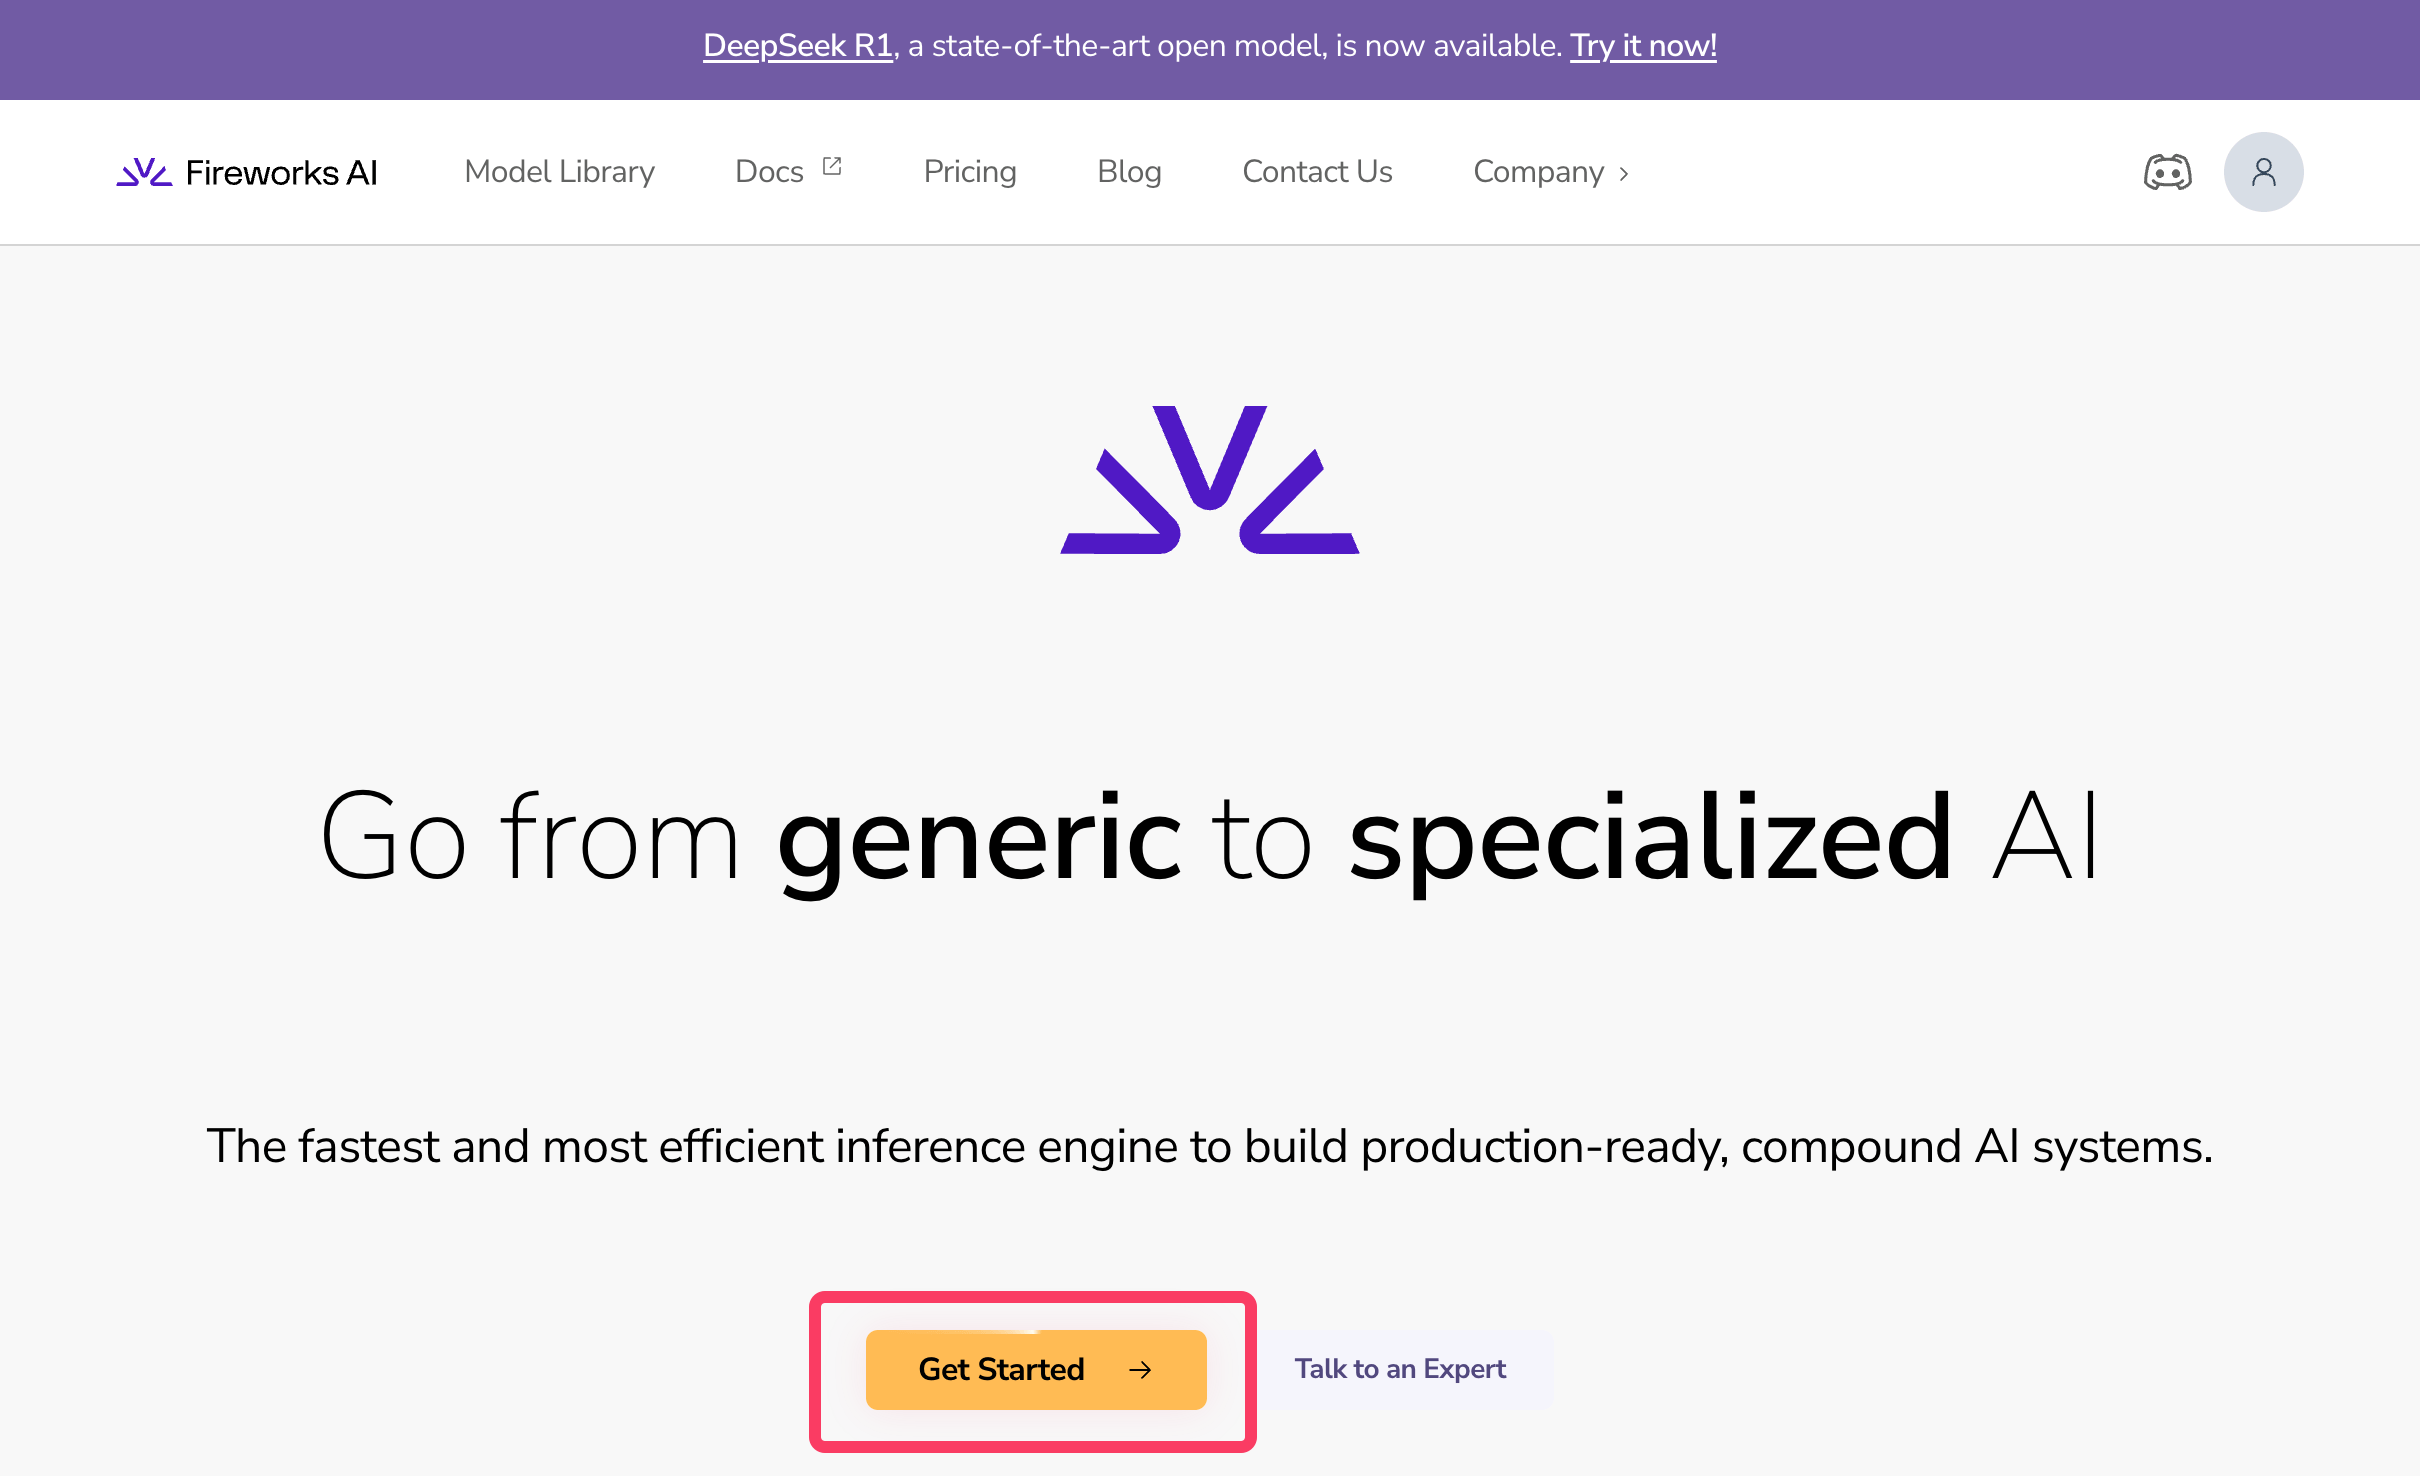
Task: Open the Company dropdown menu
Action: [x=1538, y=172]
